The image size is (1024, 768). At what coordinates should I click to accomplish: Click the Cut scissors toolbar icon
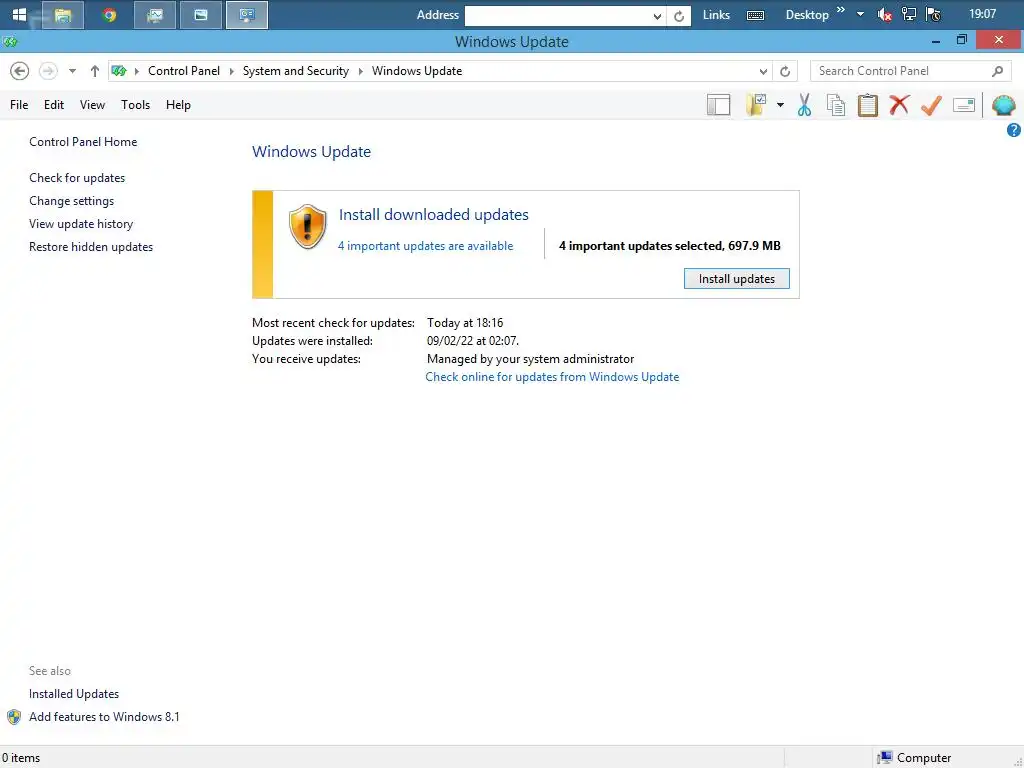(804, 105)
